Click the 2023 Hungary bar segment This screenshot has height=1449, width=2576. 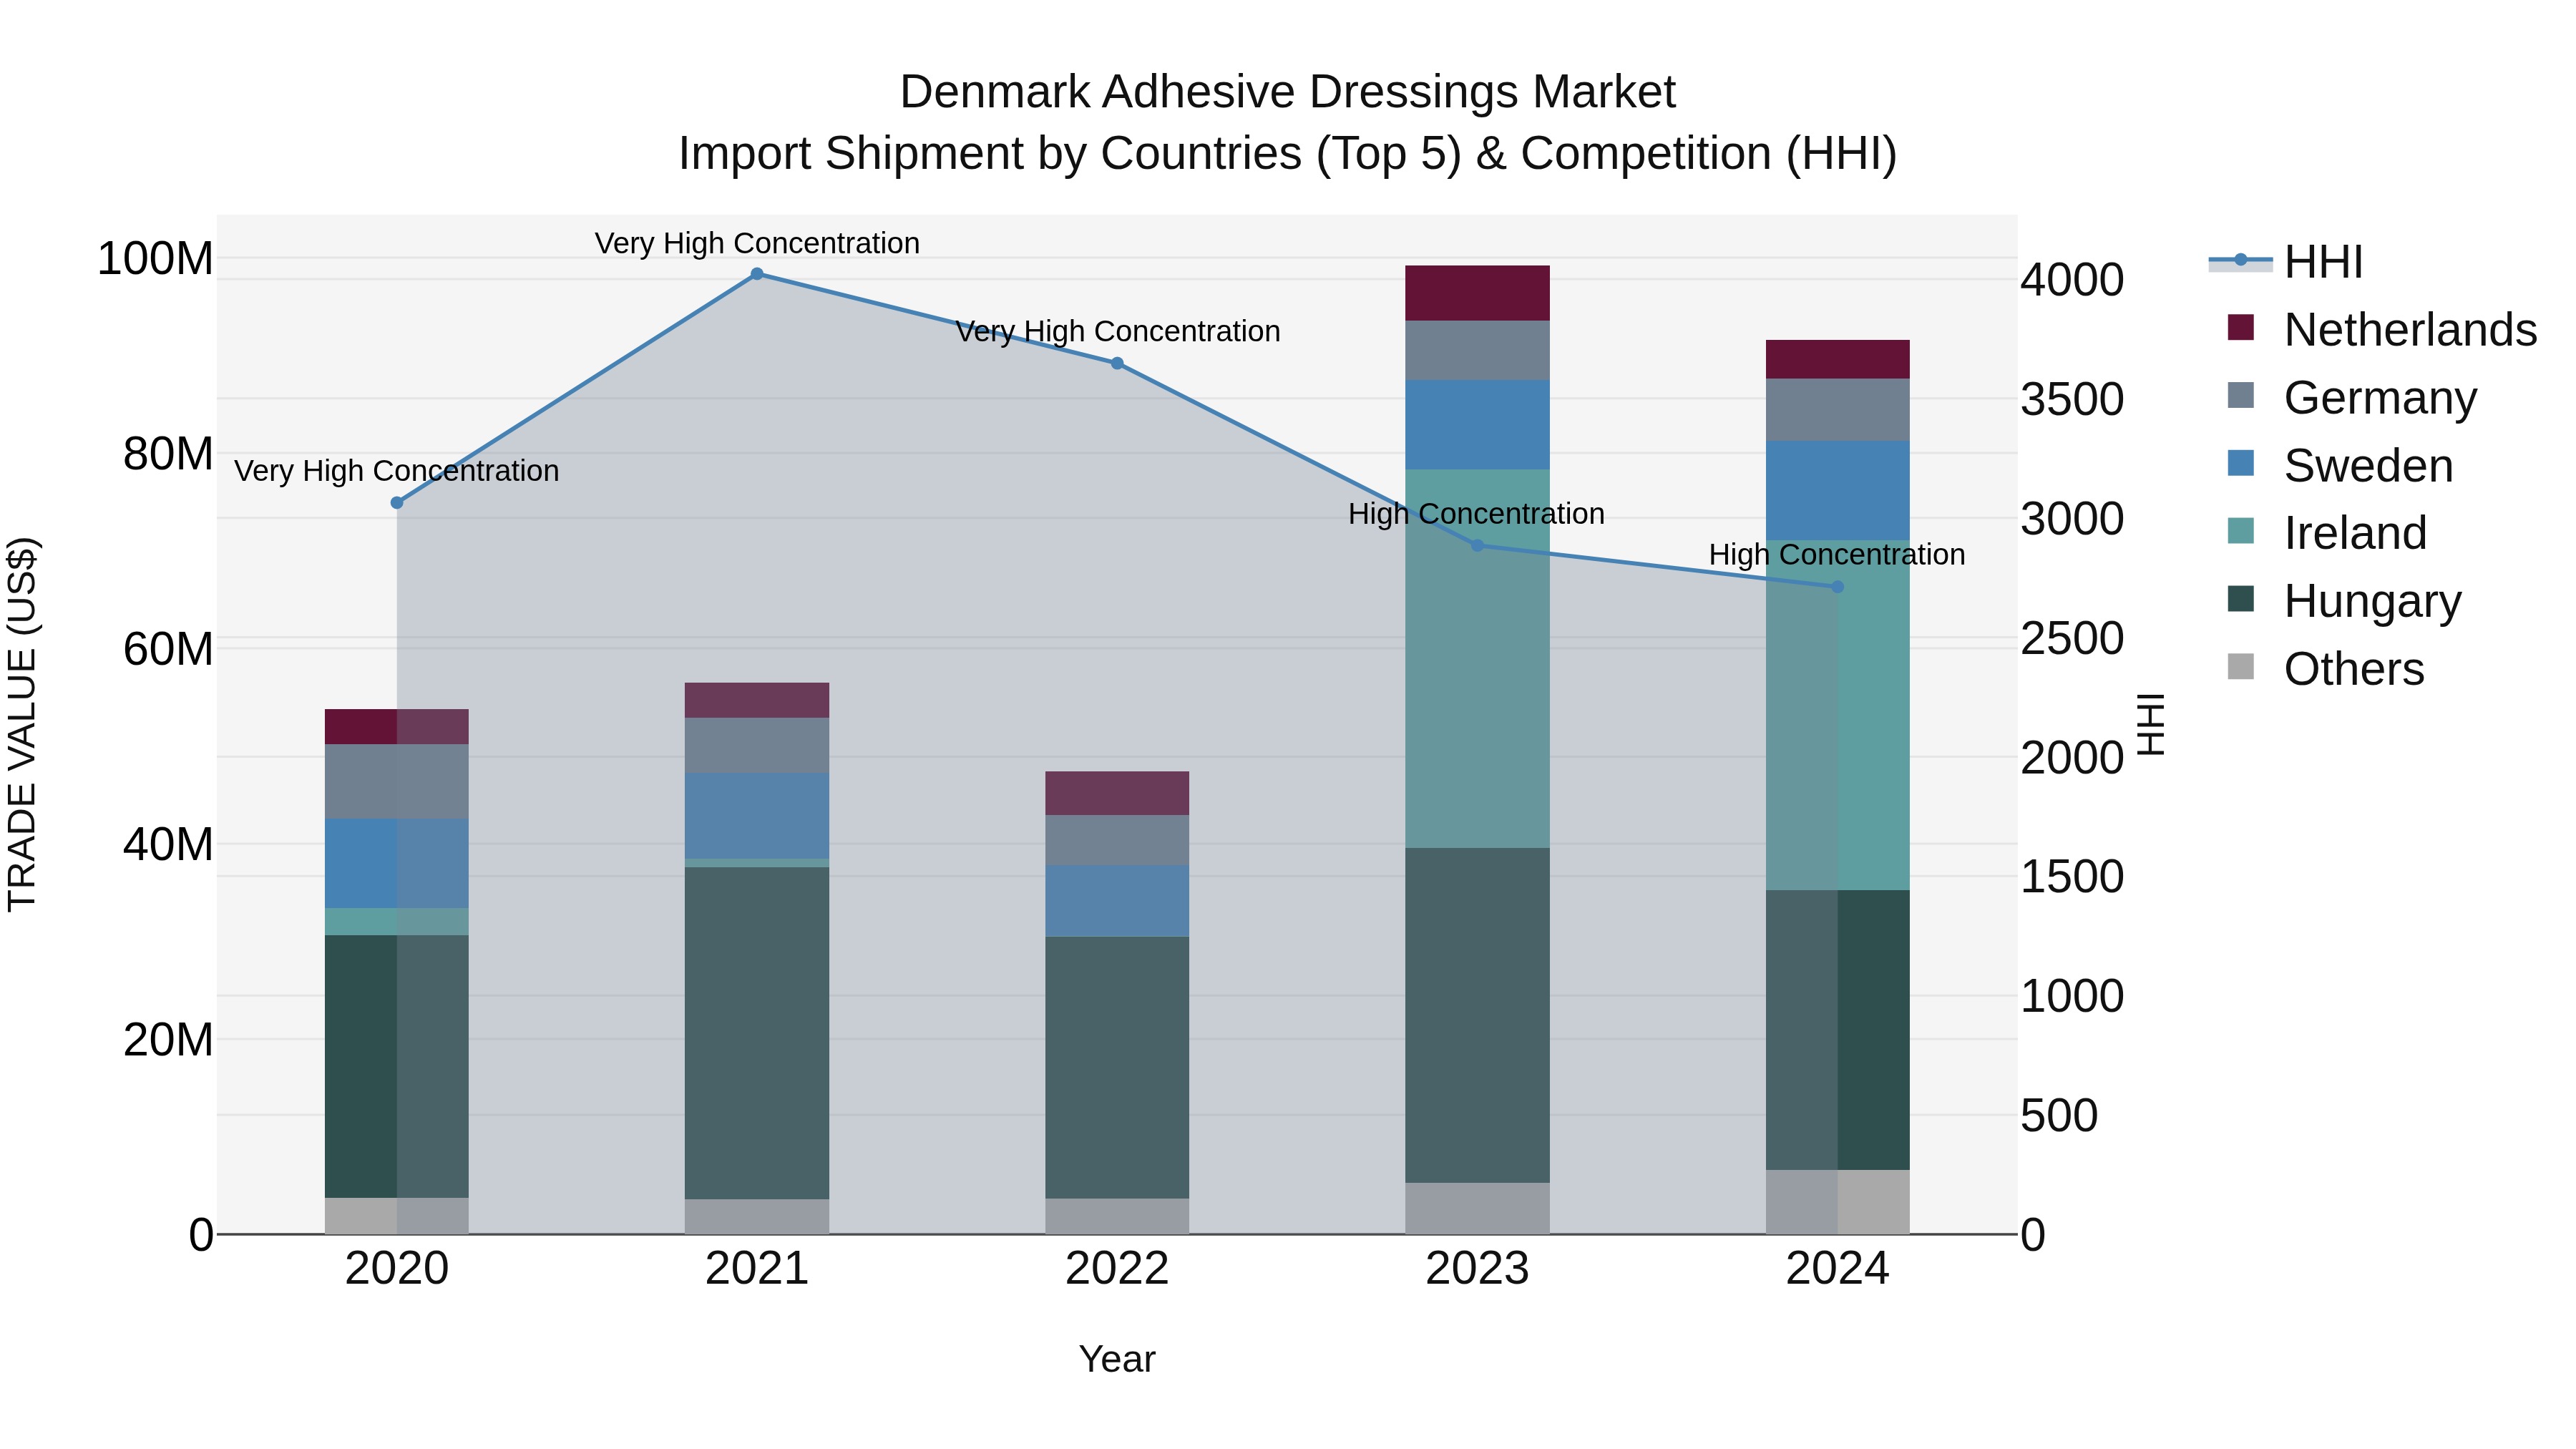[x=1477, y=1015]
